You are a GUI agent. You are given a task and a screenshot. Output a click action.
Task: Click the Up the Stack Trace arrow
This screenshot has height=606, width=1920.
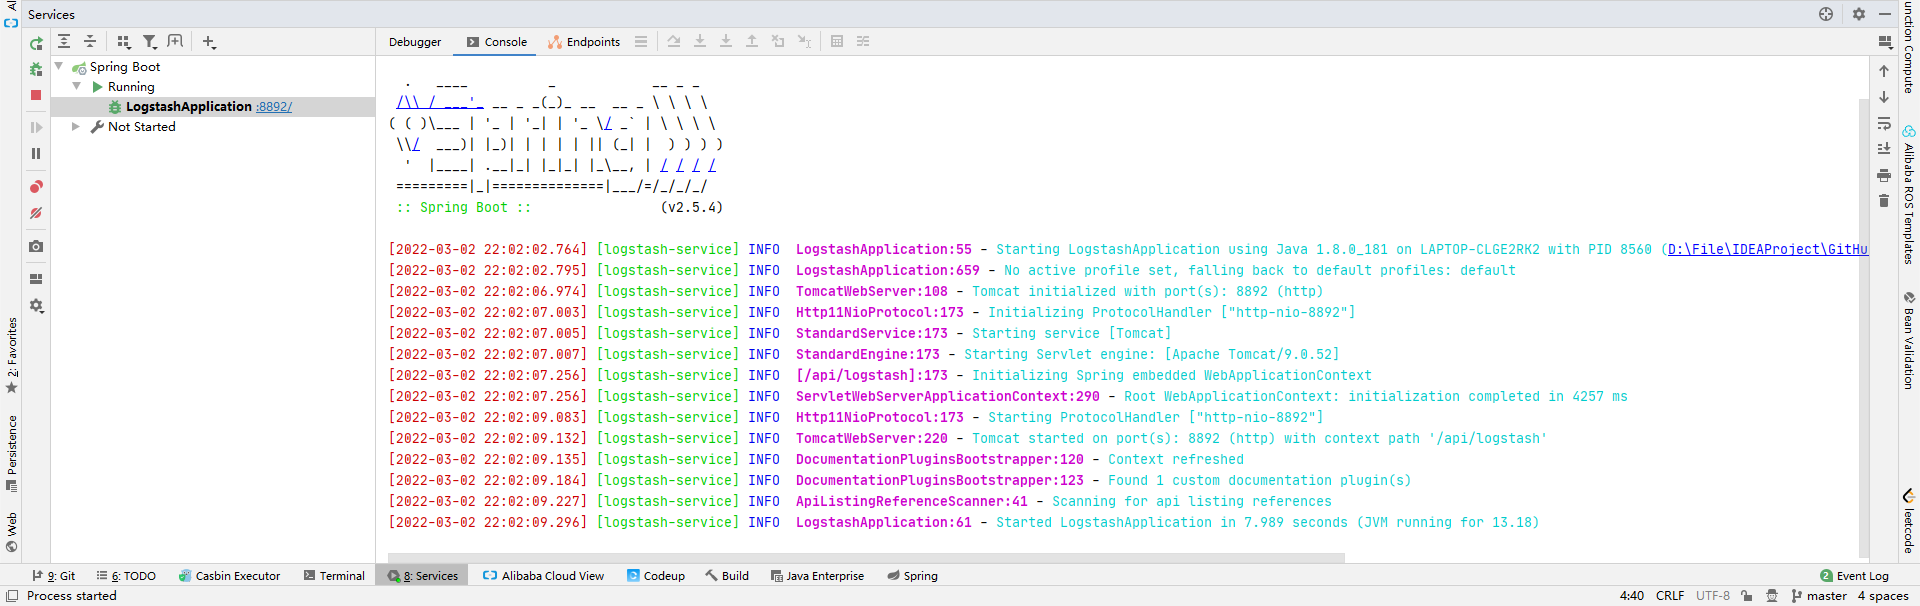(1884, 71)
